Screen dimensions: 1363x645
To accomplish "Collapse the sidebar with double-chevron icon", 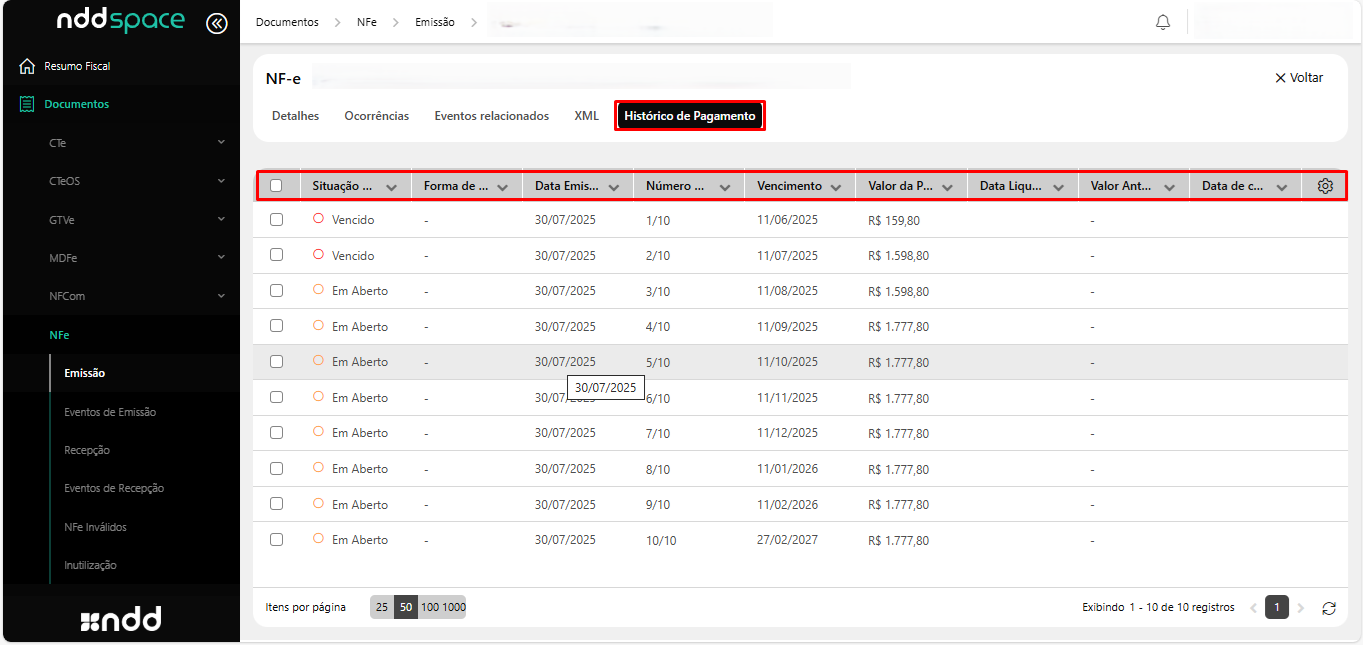I will click(x=216, y=23).
